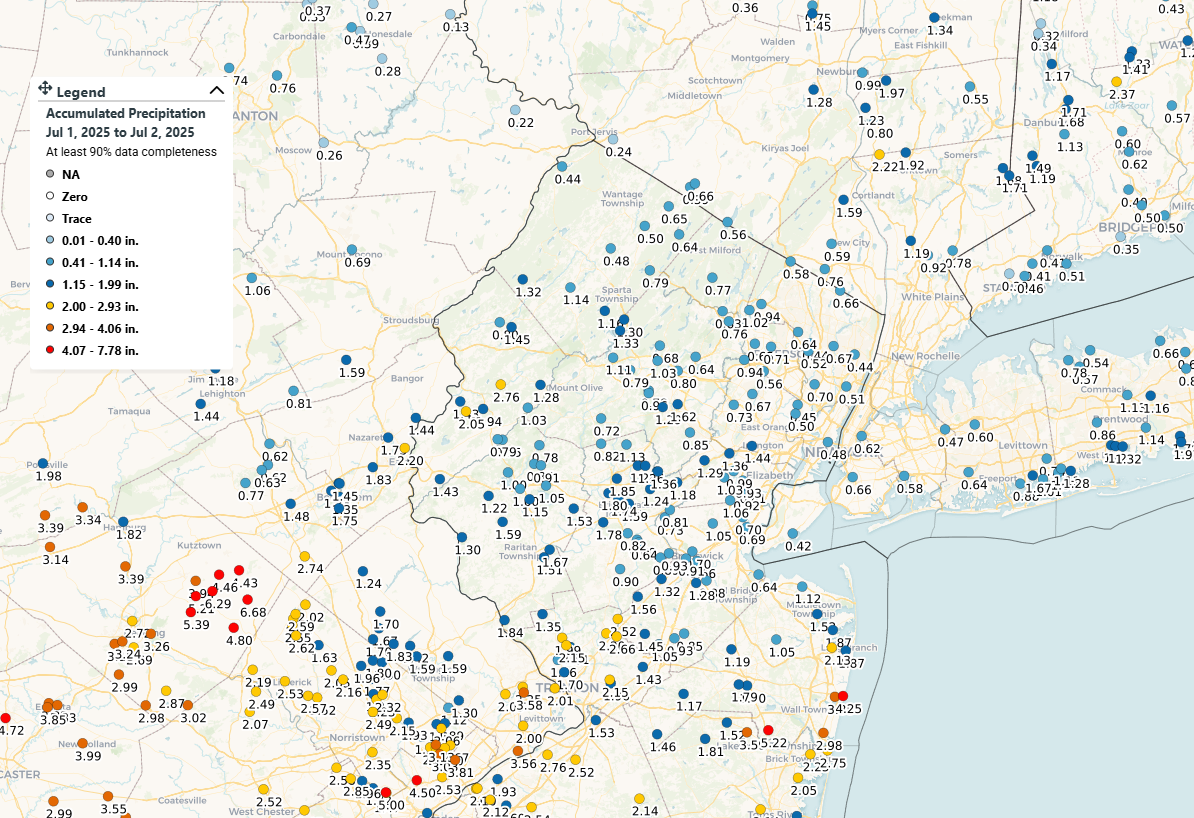Image resolution: width=1194 pixels, height=818 pixels.
Task: Click the blue station marker reading 0.72
Action: (601, 419)
